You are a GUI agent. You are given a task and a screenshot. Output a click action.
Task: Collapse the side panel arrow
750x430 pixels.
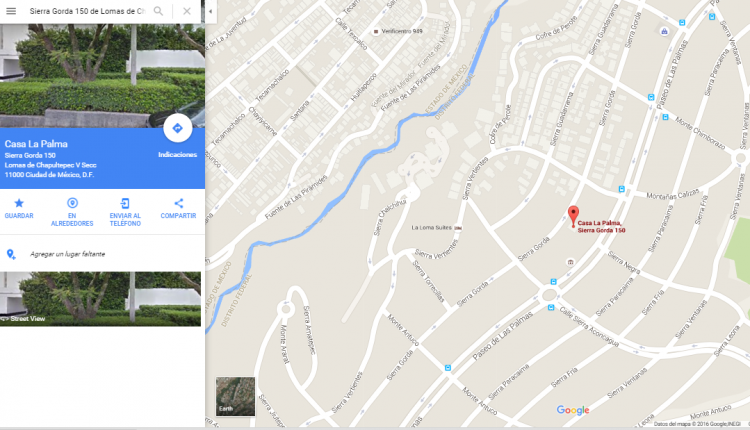(x=210, y=11)
